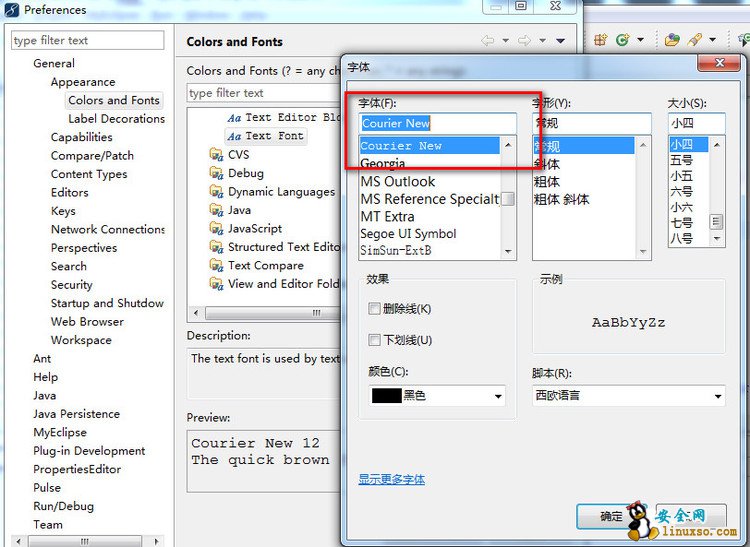
Task: Click the Back arrow in Preferences
Action: pos(487,41)
